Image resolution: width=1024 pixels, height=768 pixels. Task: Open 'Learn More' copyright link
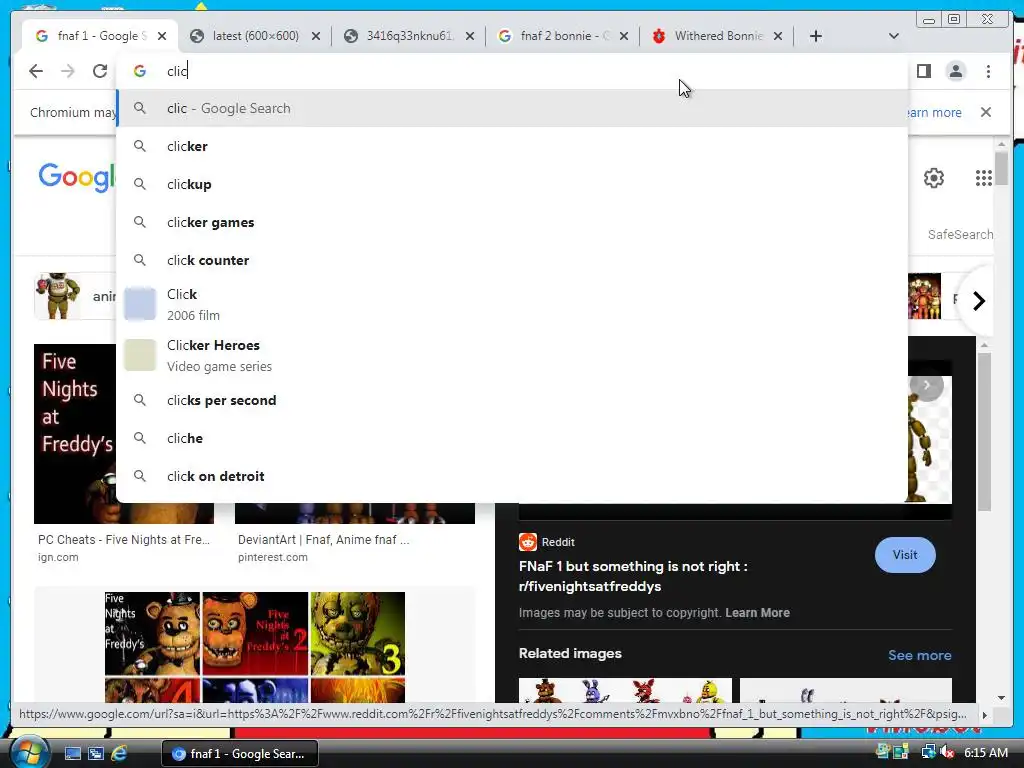tap(757, 613)
